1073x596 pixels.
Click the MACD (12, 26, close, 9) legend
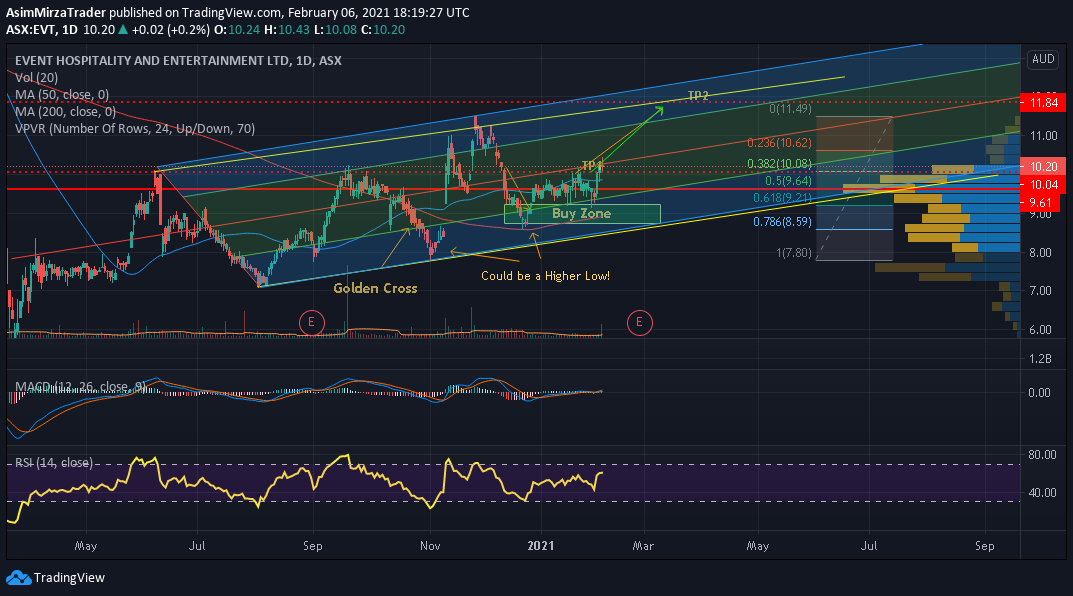[x=81, y=387]
